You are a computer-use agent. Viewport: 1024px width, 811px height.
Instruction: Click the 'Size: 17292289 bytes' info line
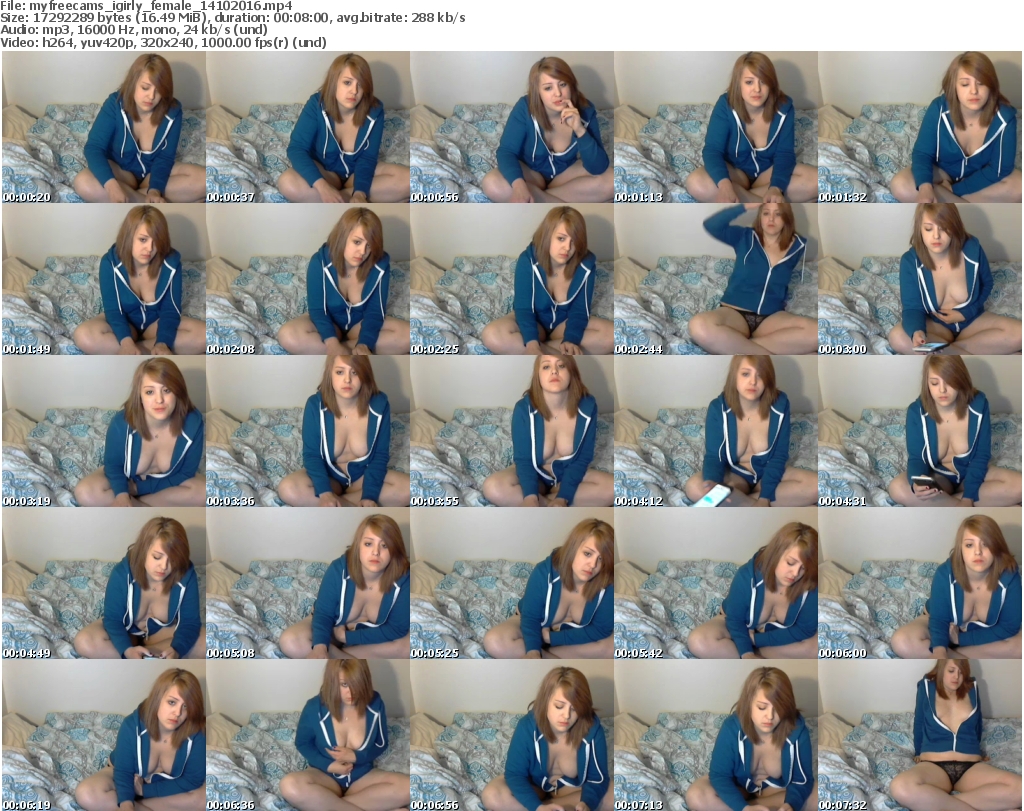232,18
